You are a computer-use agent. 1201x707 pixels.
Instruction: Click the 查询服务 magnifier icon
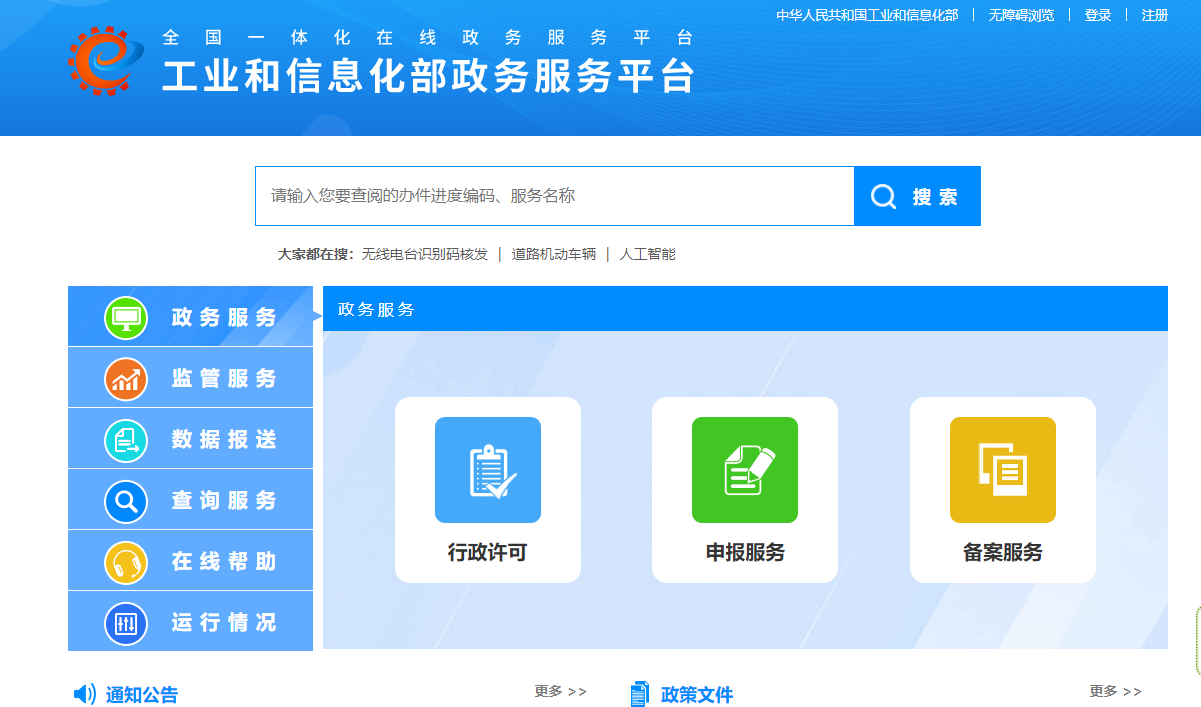point(124,500)
